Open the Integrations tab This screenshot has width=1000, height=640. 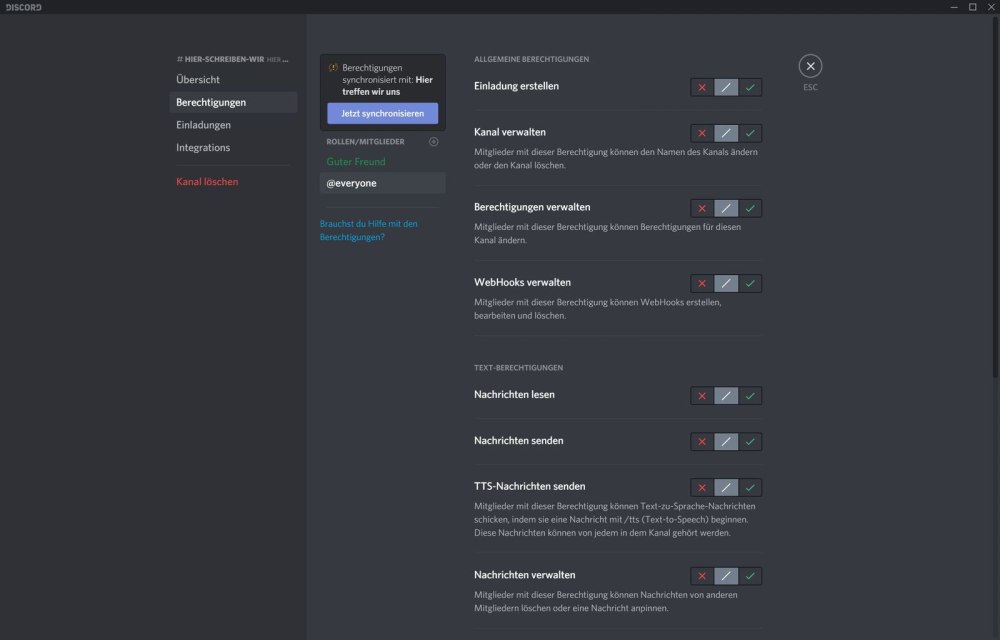(203, 148)
